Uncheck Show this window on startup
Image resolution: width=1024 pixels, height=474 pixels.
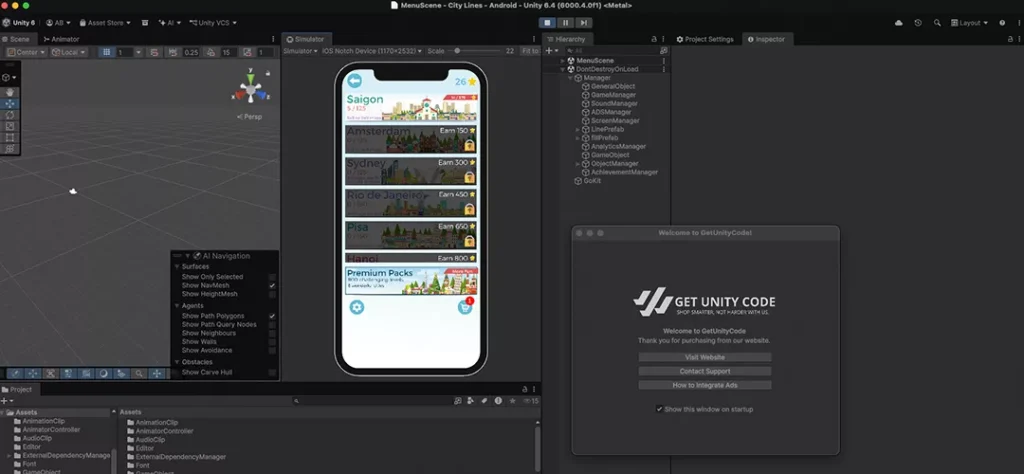tap(660, 409)
